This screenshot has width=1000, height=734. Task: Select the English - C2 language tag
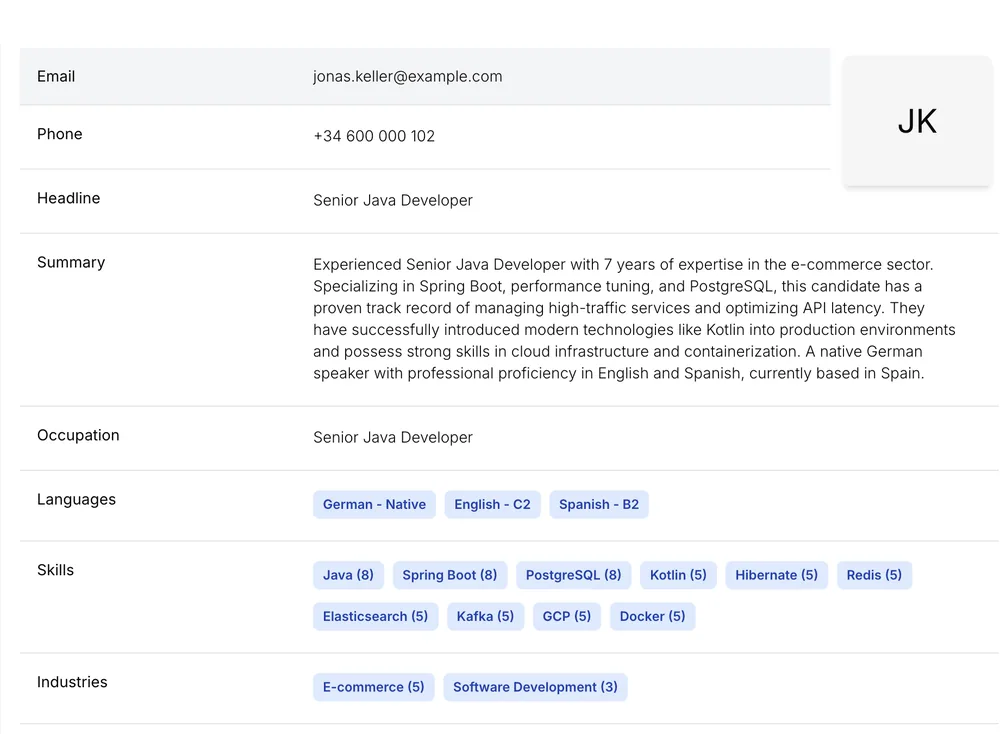tap(492, 504)
